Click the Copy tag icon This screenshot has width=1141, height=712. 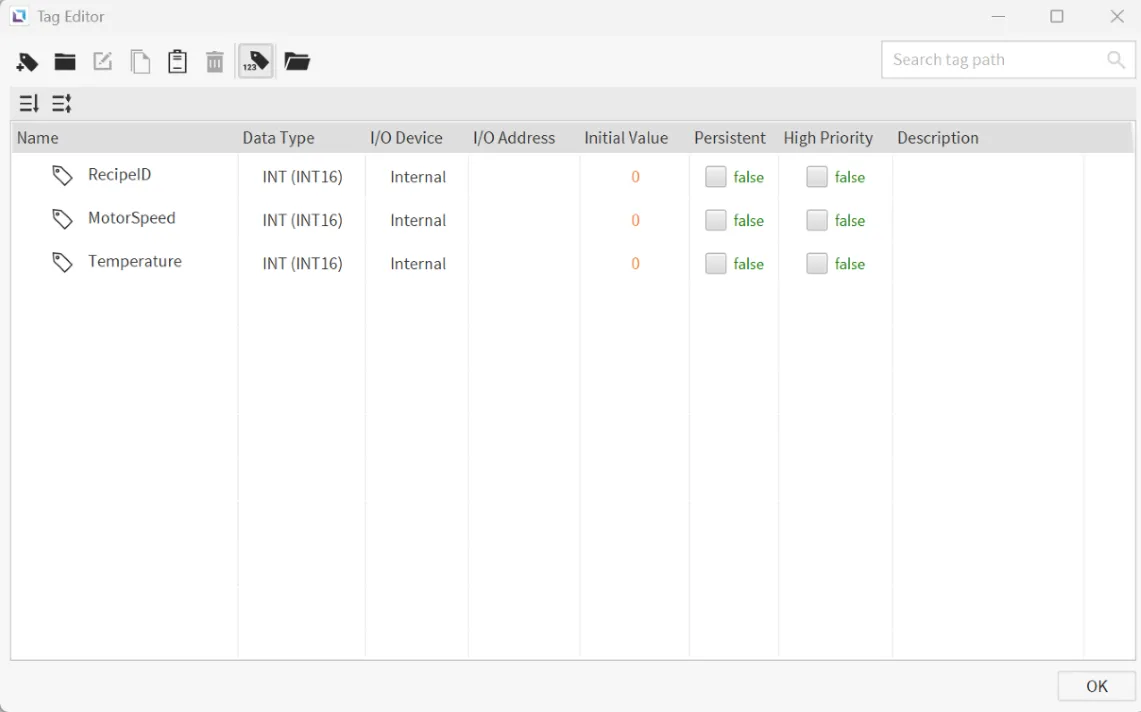pyautogui.click(x=141, y=62)
